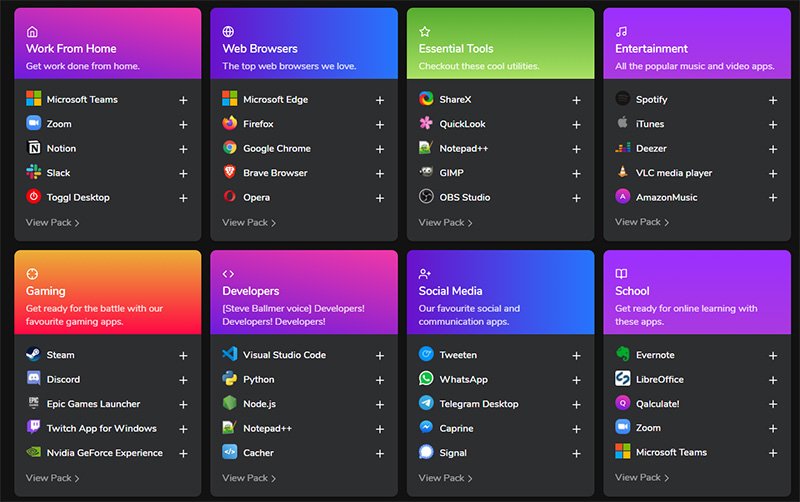Add Twitch App for Windows with plus button
The height and width of the screenshot is (502, 800).
coord(183,429)
